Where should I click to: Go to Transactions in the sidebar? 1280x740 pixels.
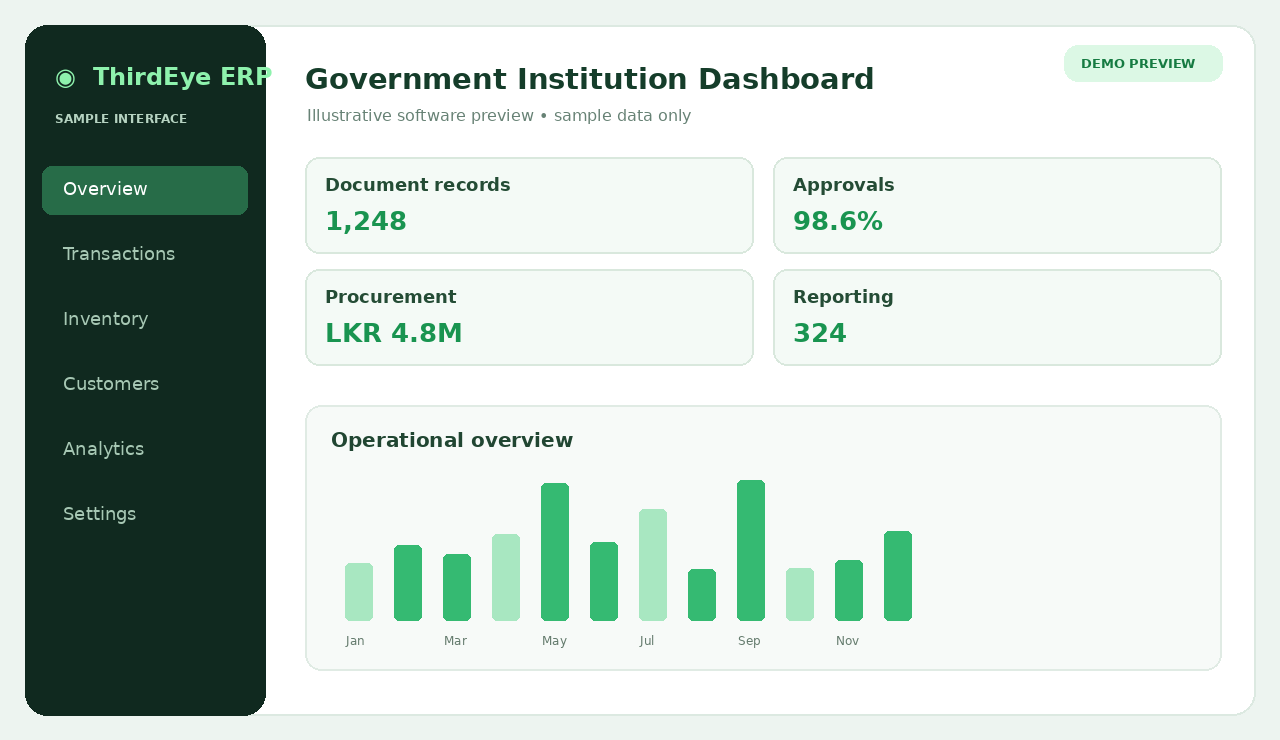click(x=119, y=254)
